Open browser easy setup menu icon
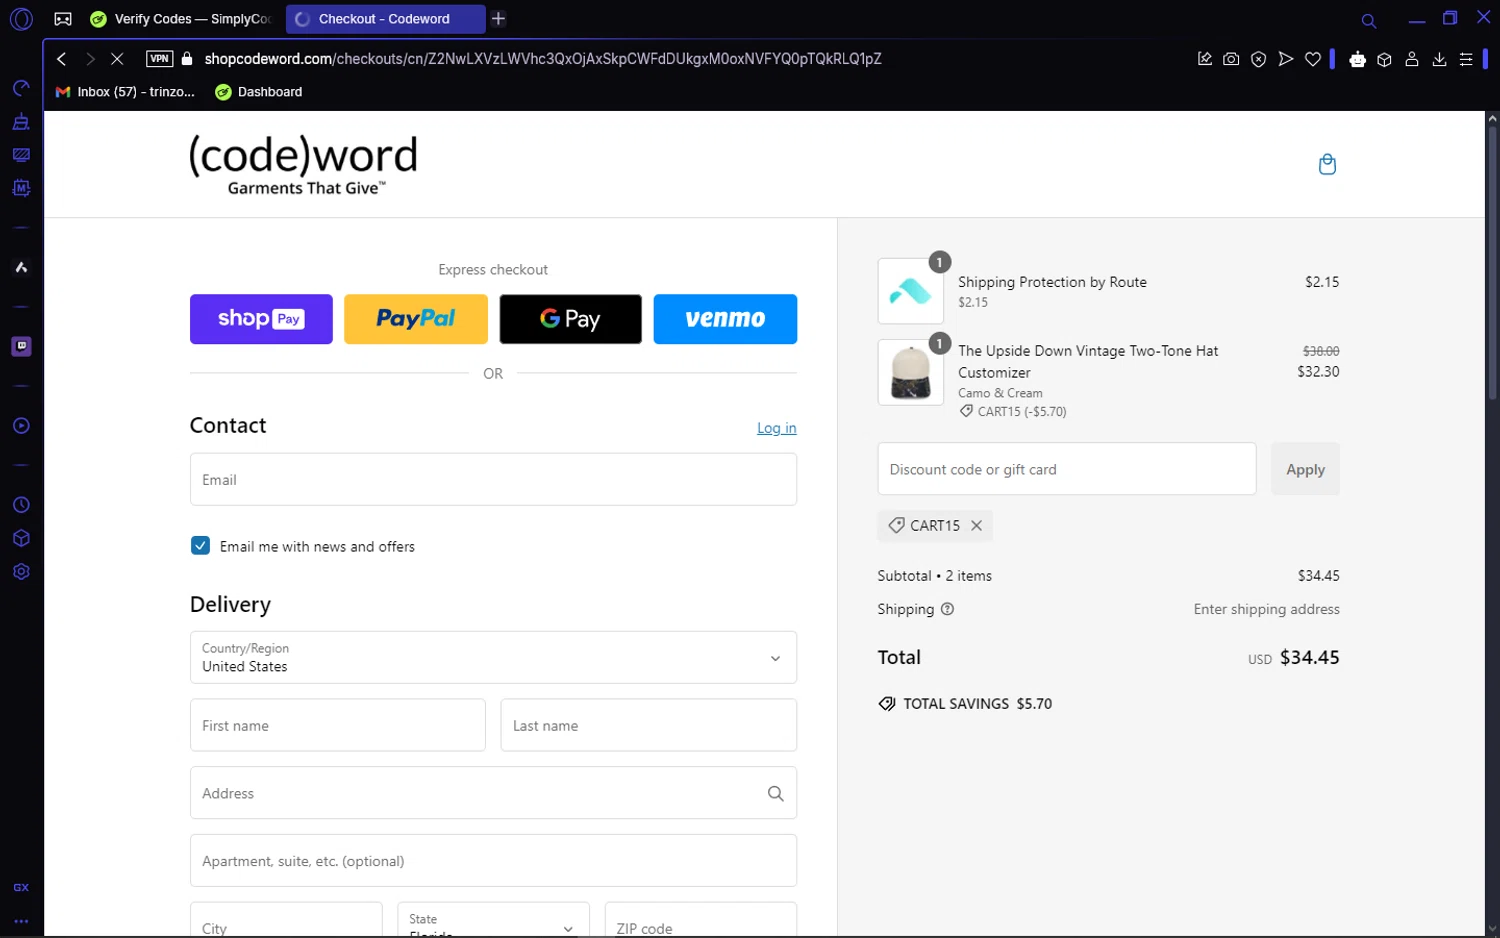Screen dimensions: 1500x938 coord(1466,59)
